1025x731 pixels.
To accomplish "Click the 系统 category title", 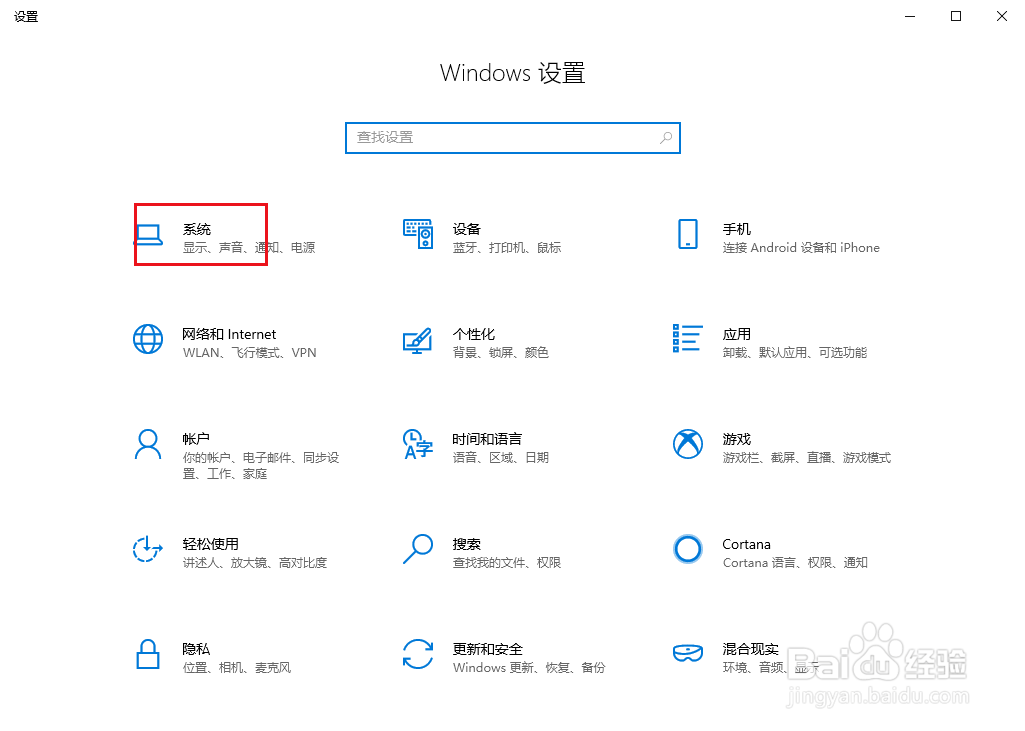I will coord(197,229).
